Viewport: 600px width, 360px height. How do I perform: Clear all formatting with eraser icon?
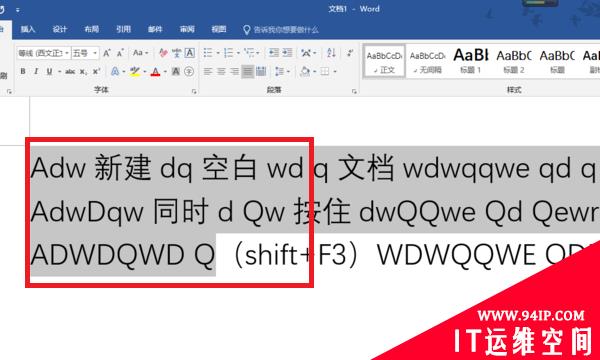tap(163, 53)
